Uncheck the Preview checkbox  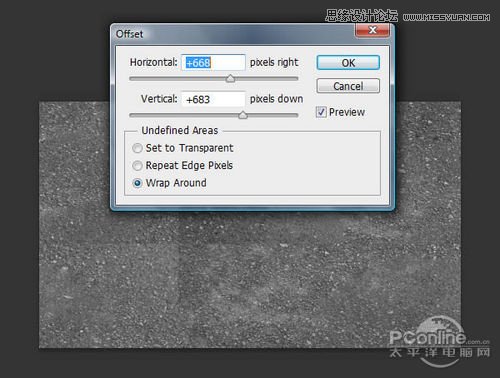tap(321, 112)
